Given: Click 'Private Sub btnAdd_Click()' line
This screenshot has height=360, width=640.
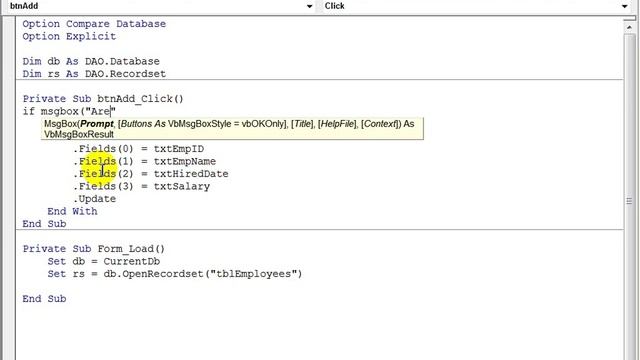Looking at the screenshot, I should (103, 99).
